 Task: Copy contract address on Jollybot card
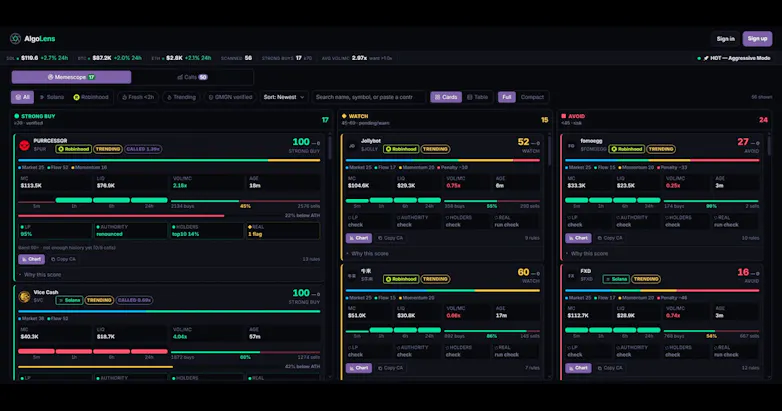tap(391, 238)
